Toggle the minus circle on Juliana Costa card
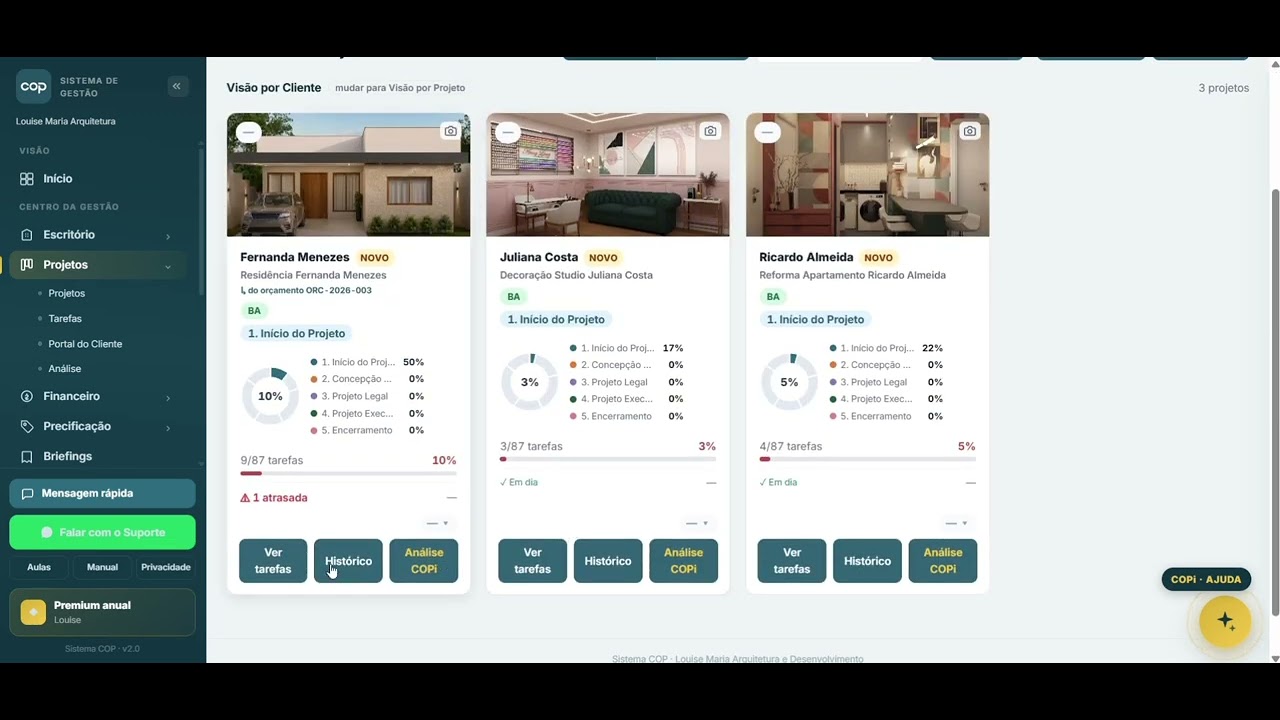Viewport: 1280px width, 720px height. (x=508, y=132)
